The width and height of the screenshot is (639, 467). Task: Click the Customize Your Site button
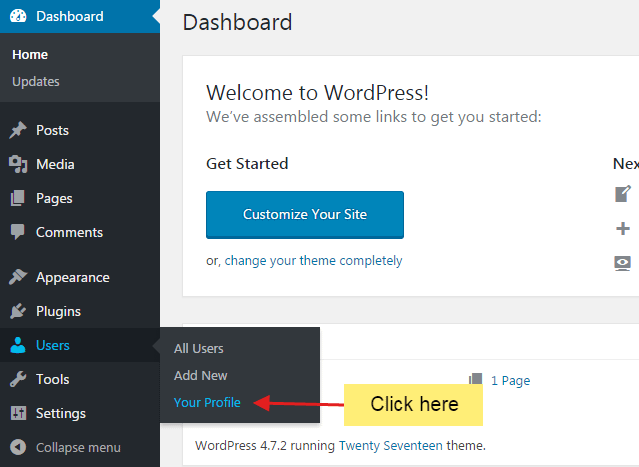[305, 215]
